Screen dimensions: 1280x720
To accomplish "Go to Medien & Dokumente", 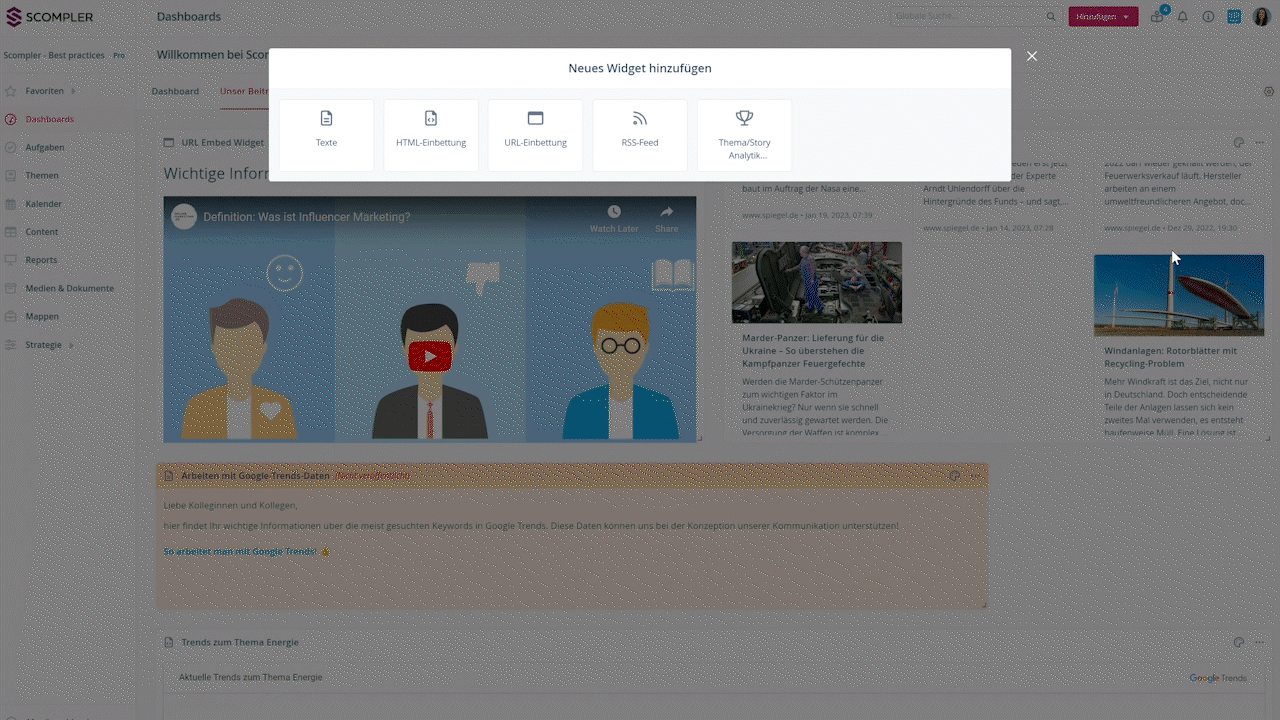I will [x=69, y=288].
